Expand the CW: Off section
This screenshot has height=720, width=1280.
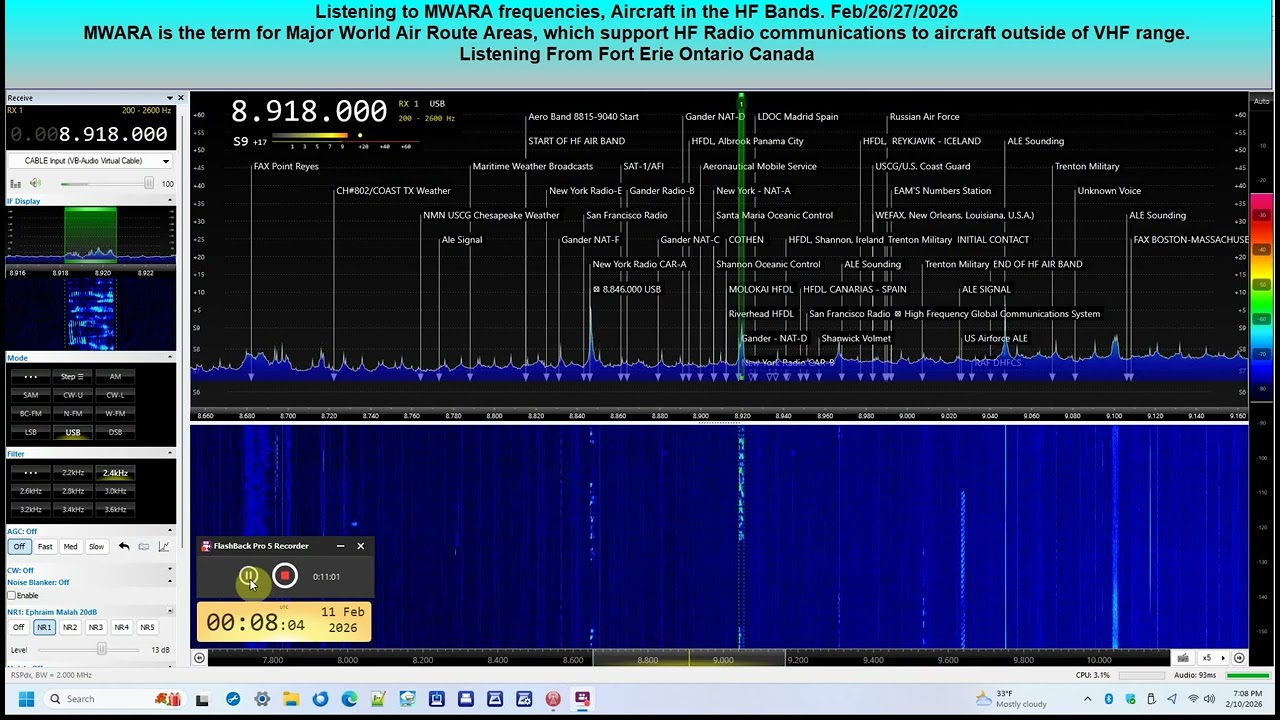(x=169, y=570)
